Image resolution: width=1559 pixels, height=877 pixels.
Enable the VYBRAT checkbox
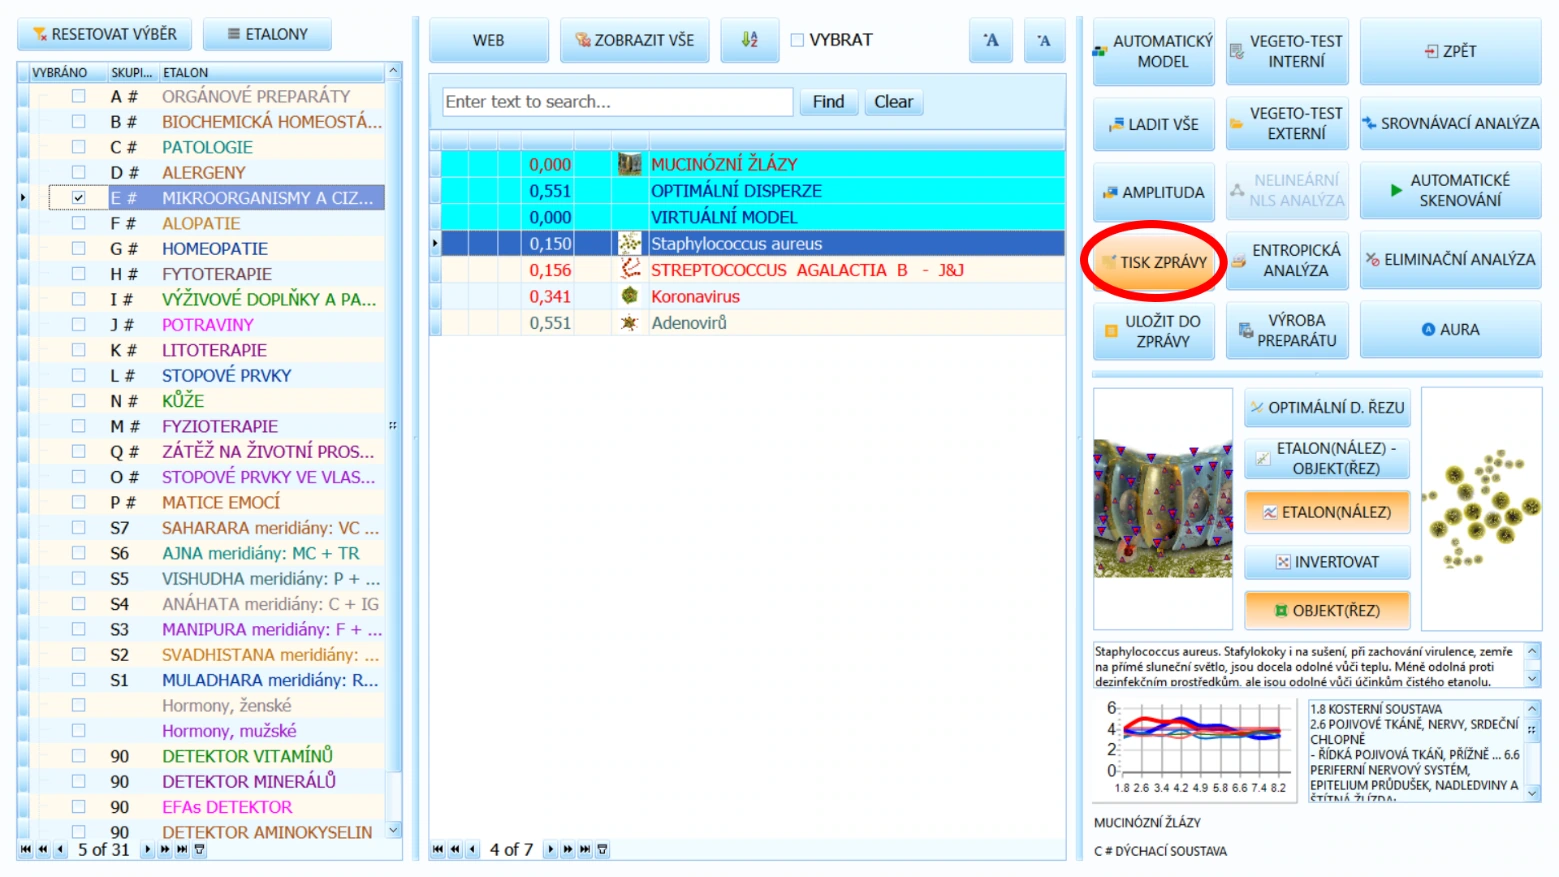point(797,40)
